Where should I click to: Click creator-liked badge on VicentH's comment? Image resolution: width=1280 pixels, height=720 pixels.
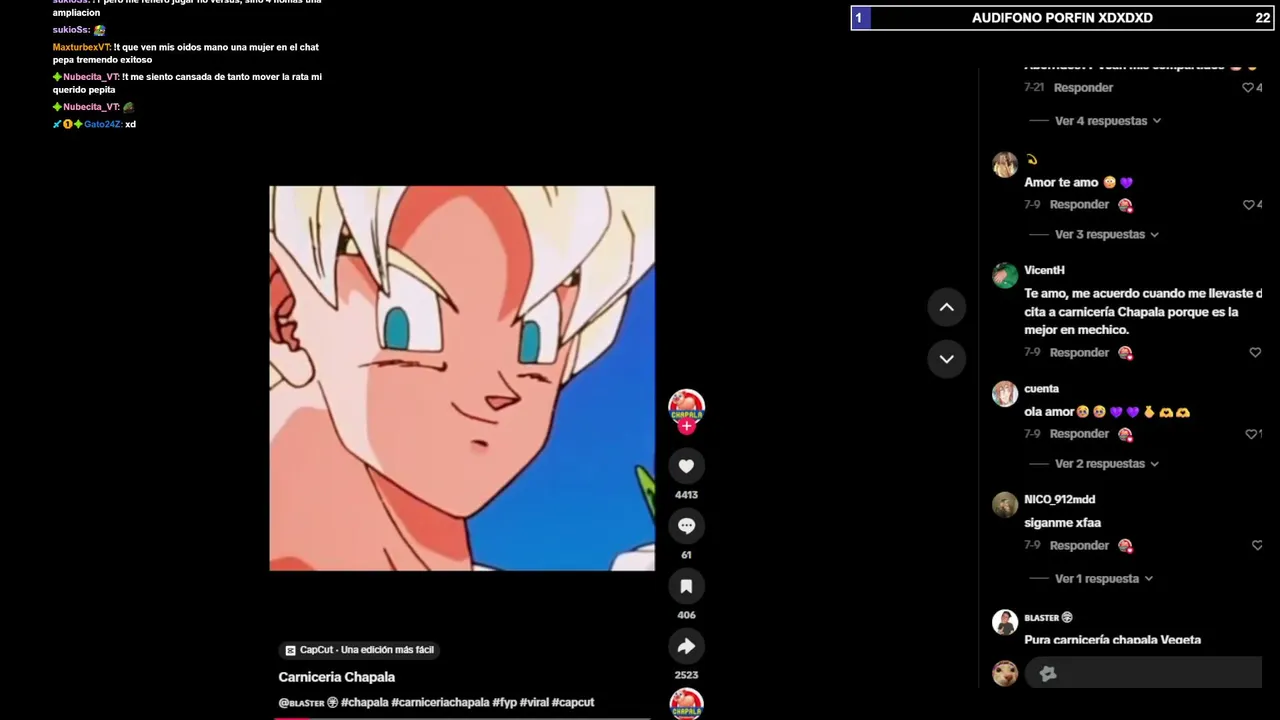1125,353
